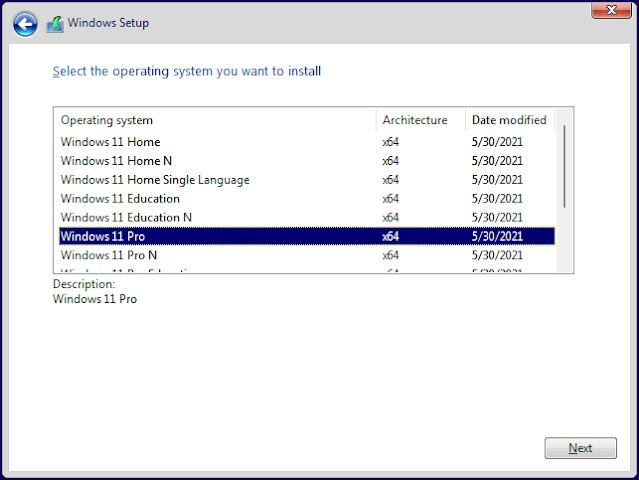Click x64 cell in Windows 11 Education row
Screen dimensions: 639x480
coord(390,198)
